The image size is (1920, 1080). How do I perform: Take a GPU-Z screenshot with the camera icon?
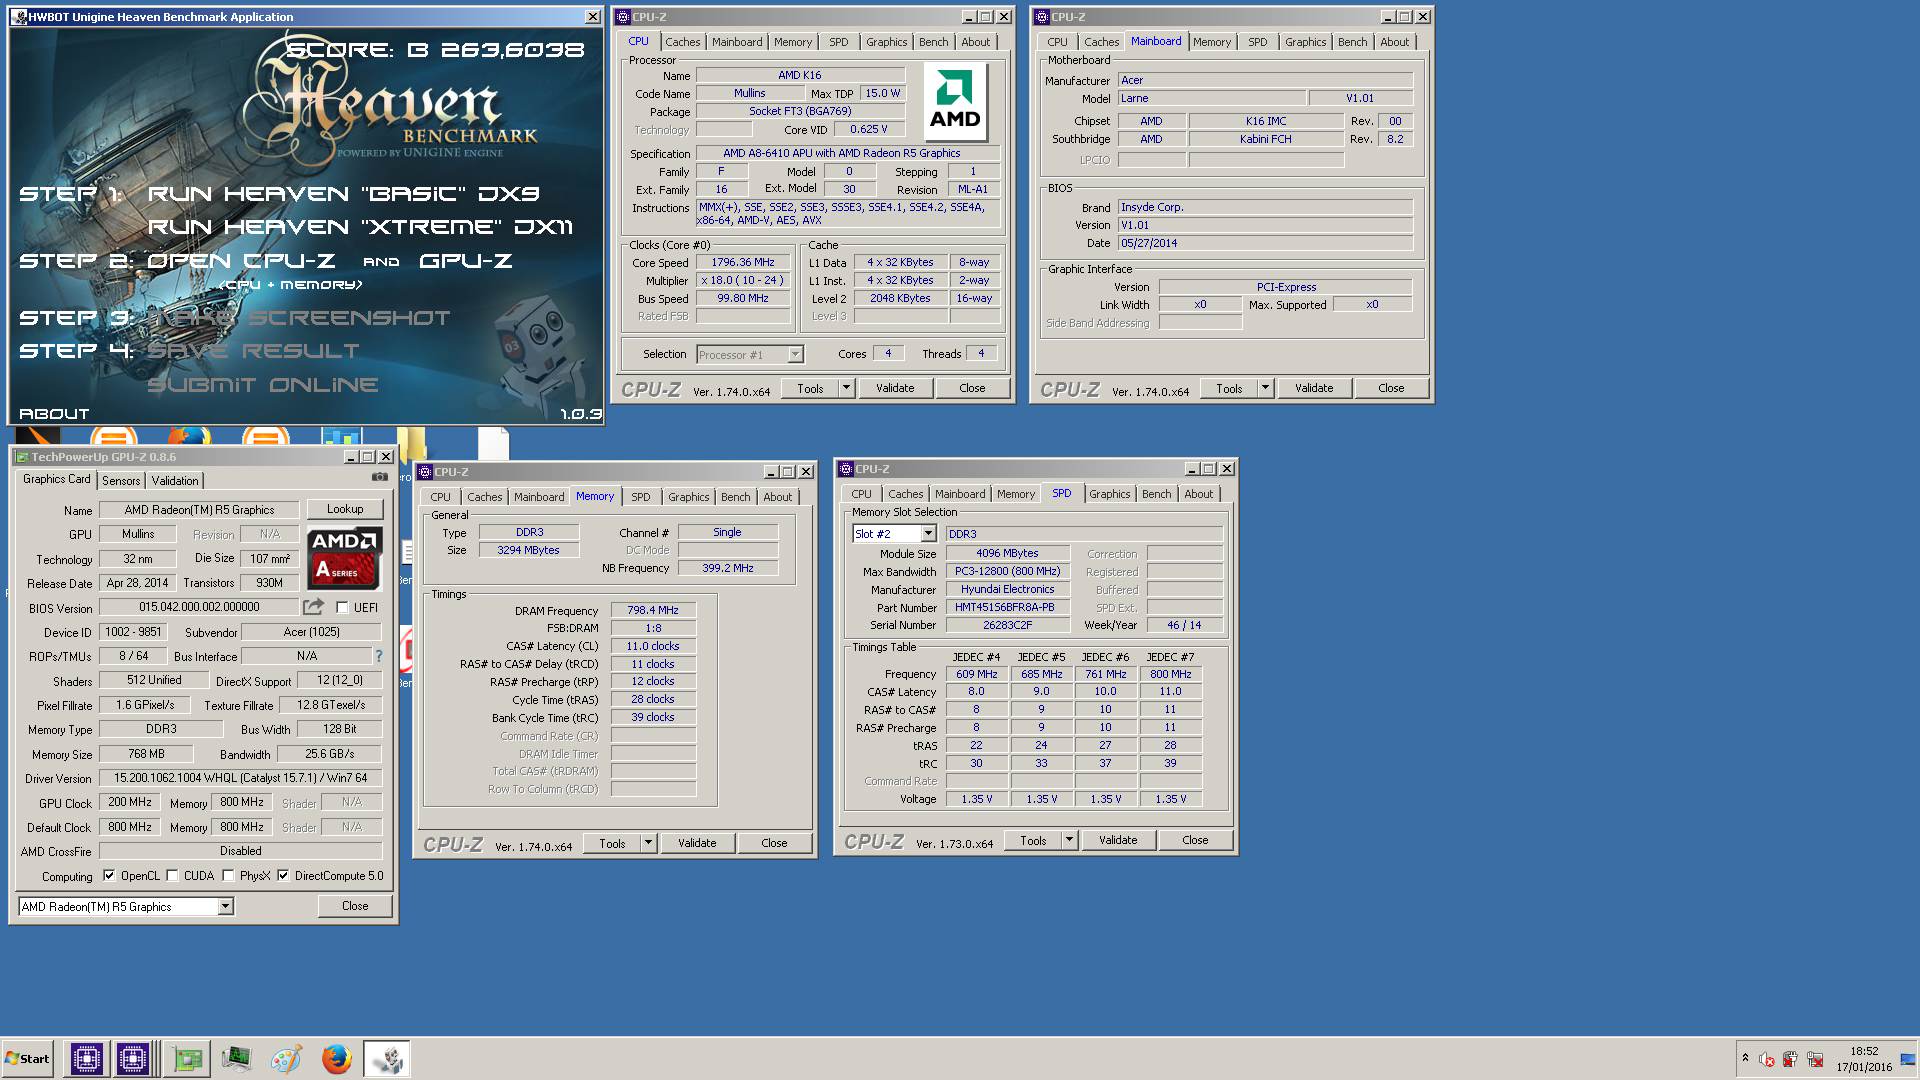[x=379, y=478]
